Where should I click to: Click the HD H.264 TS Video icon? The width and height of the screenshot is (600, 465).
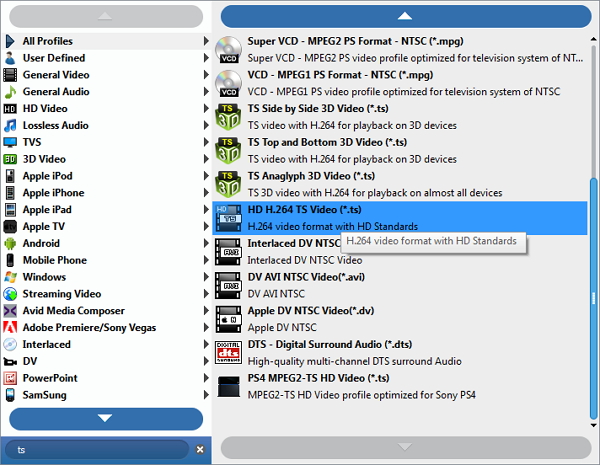tap(228, 218)
